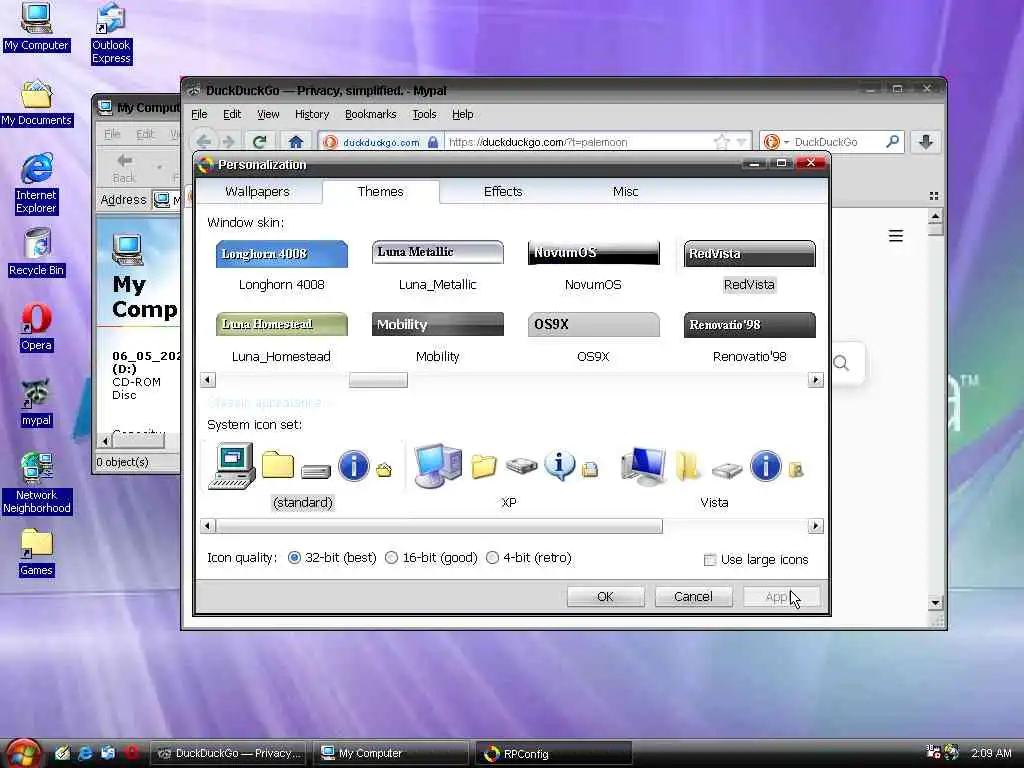Select the NovumOS window skin
This screenshot has width=1024, height=768.
593,266
